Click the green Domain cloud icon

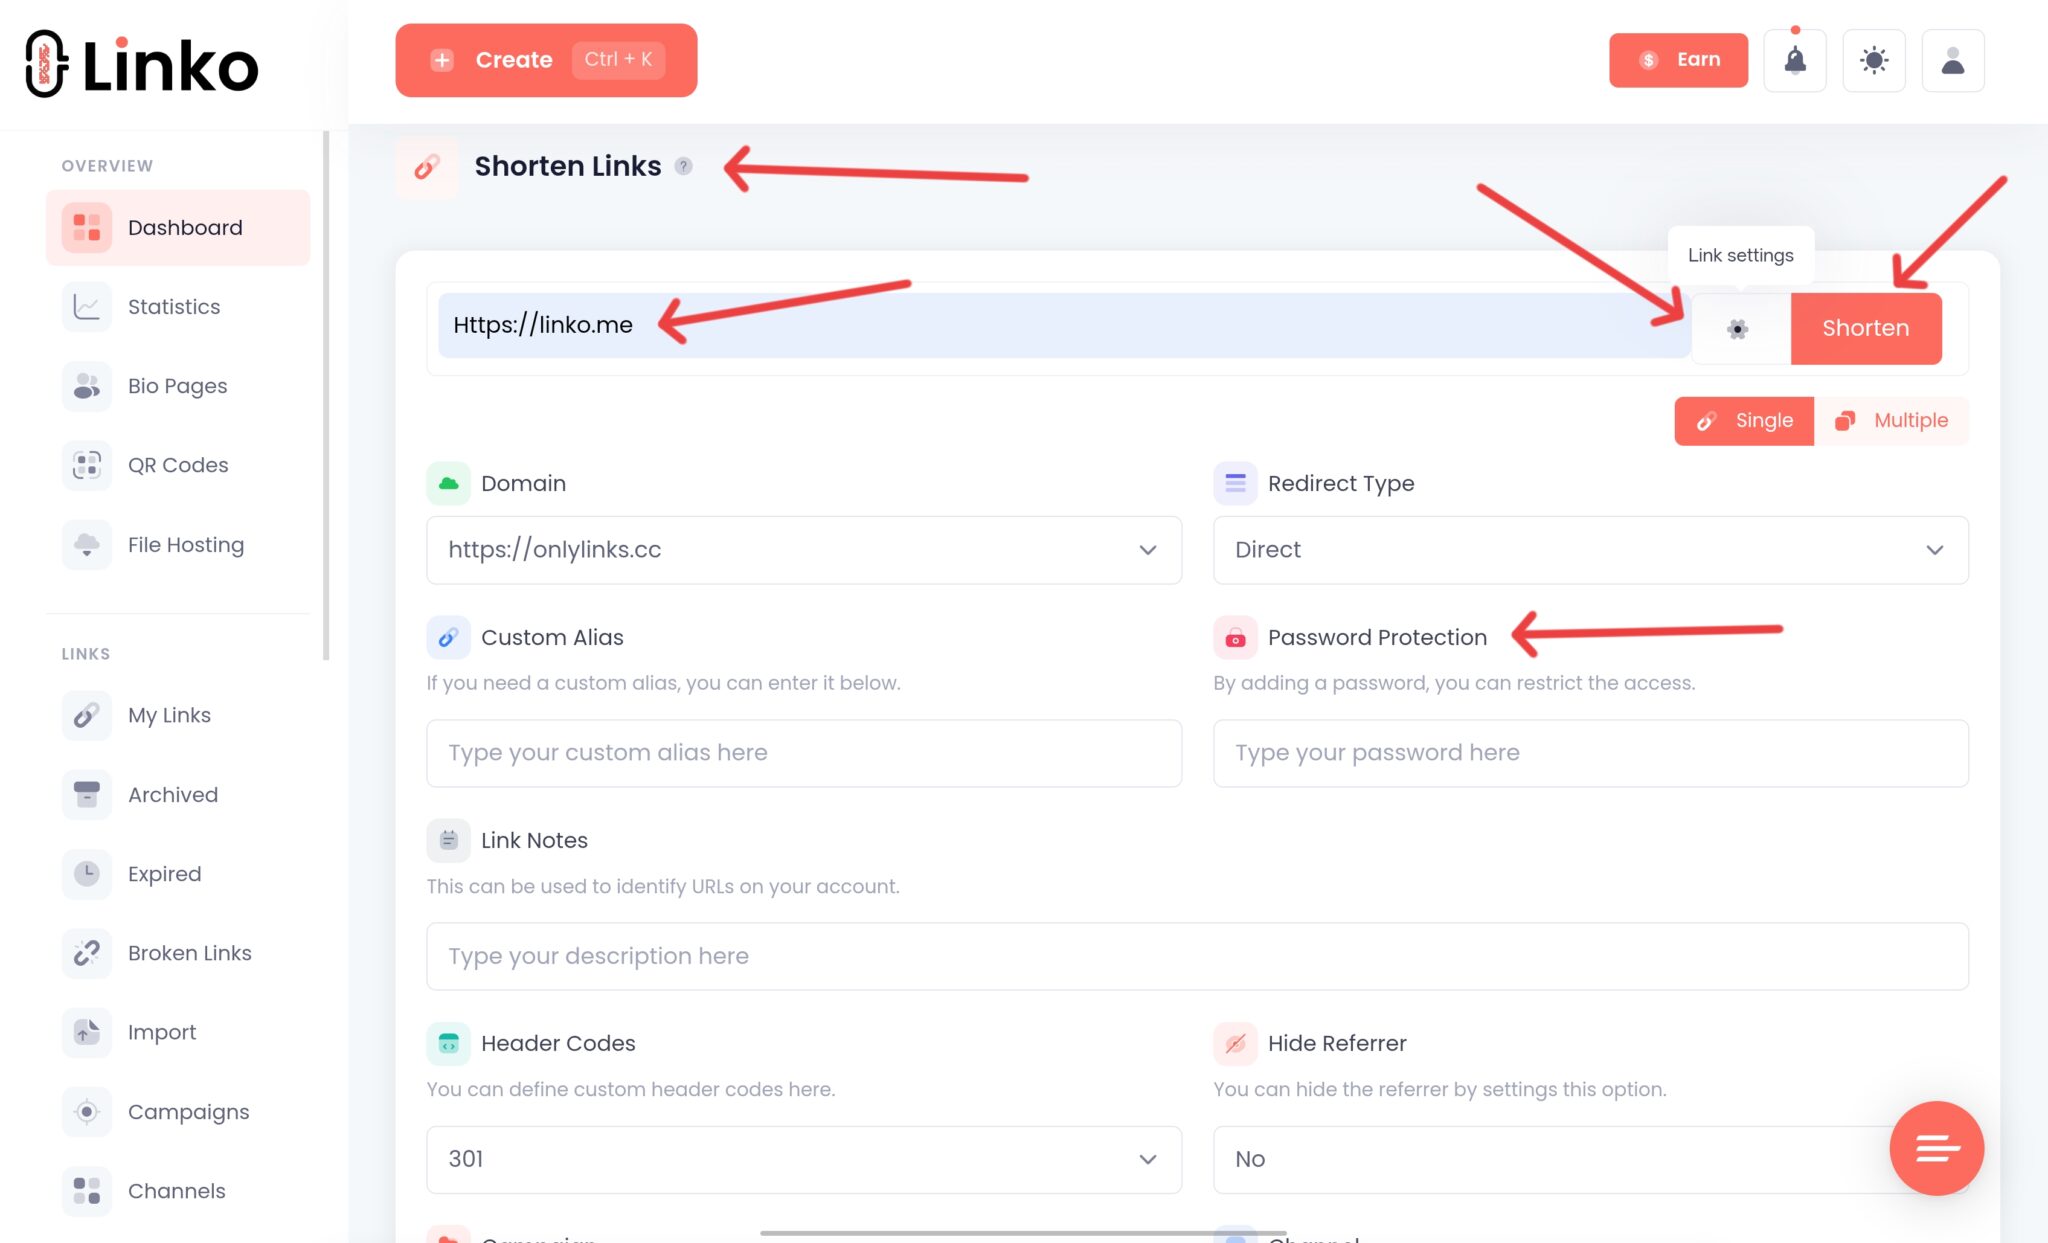[448, 483]
